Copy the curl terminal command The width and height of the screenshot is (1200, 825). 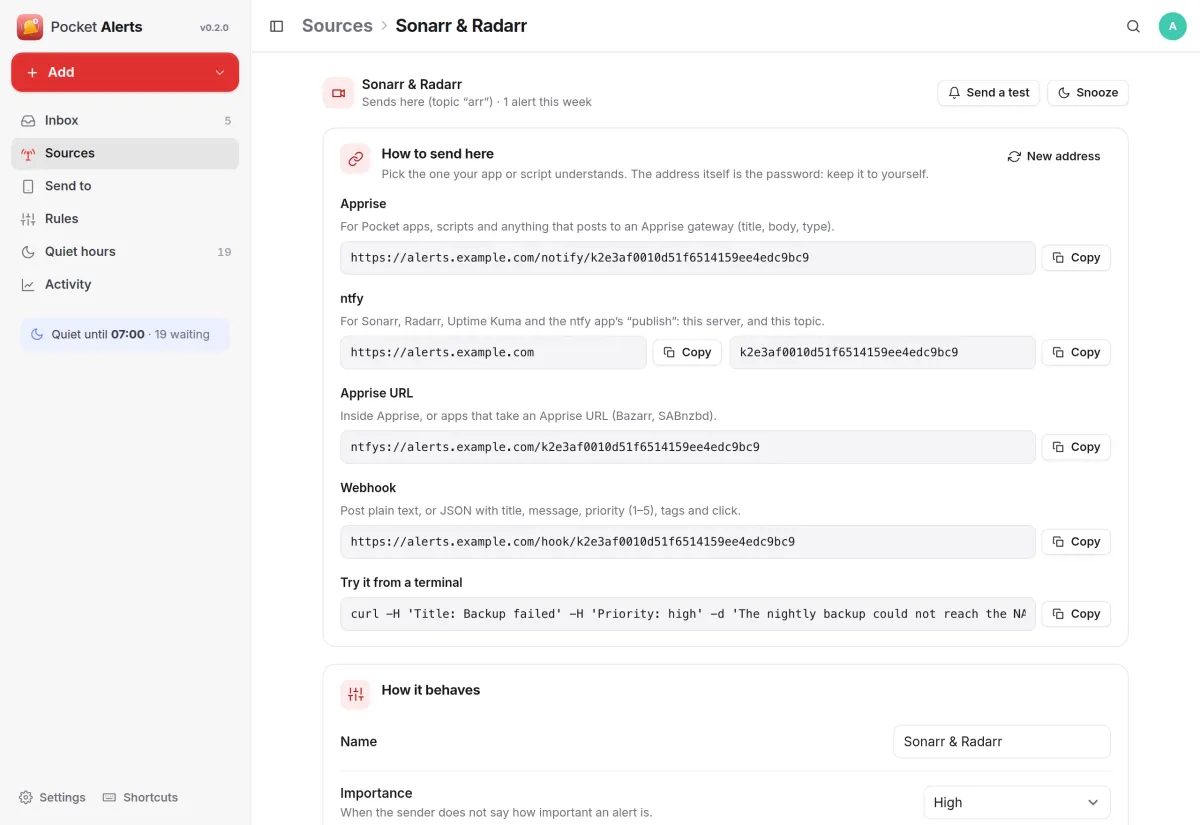pyautogui.click(x=1076, y=614)
